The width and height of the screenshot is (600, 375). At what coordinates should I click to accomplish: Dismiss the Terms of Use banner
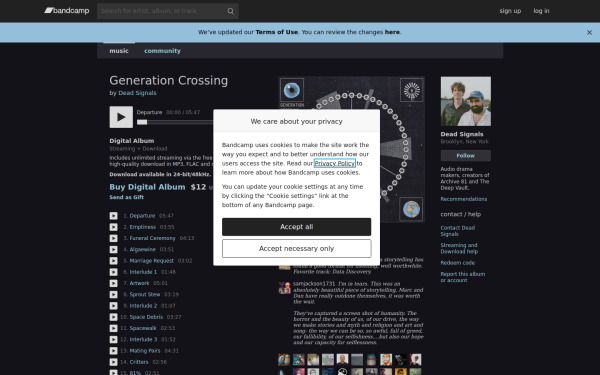(589, 33)
